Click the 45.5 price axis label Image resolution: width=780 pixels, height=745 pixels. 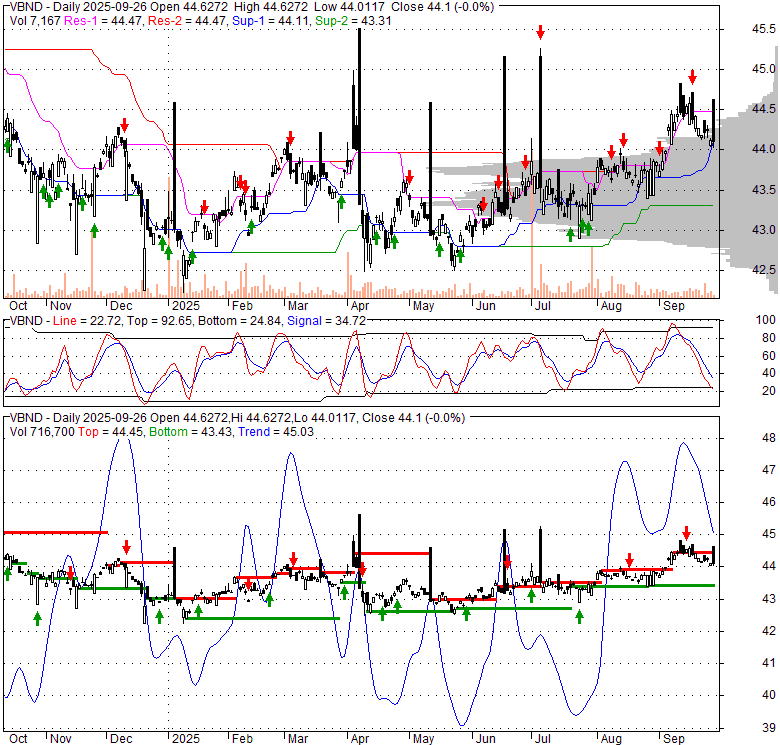[x=763, y=29]
